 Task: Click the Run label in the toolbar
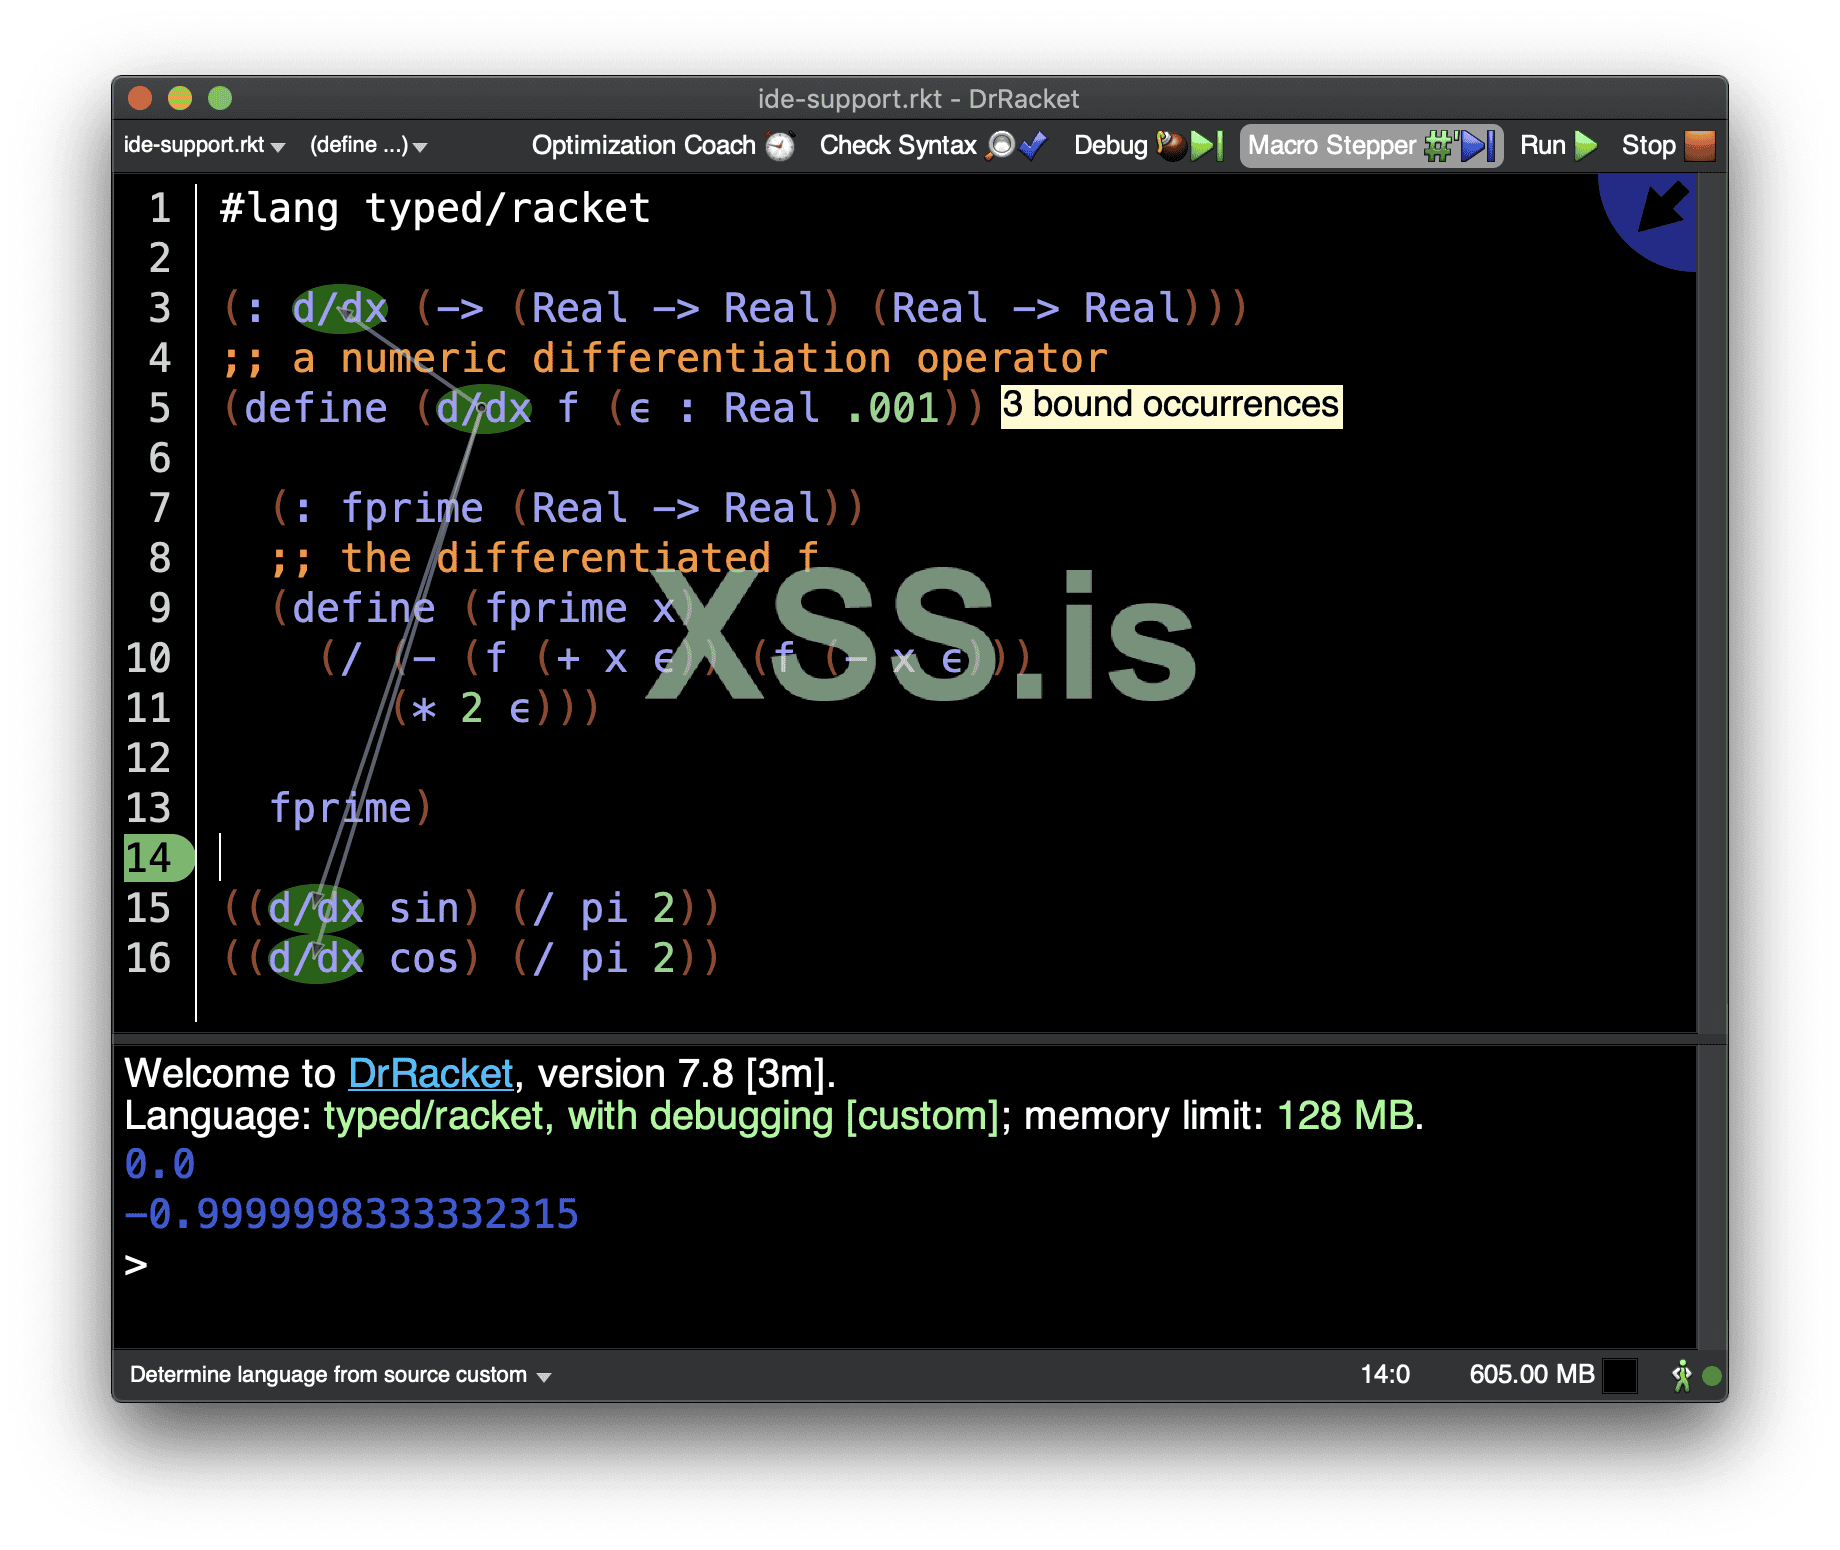click(x=1544, y=145)
